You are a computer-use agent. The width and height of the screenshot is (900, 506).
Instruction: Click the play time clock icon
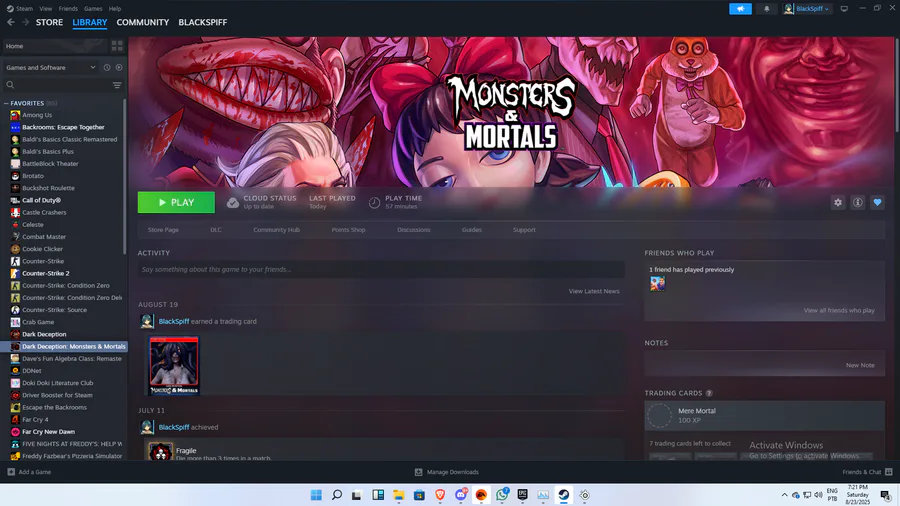pyautogui.click(x=374, y=203)
